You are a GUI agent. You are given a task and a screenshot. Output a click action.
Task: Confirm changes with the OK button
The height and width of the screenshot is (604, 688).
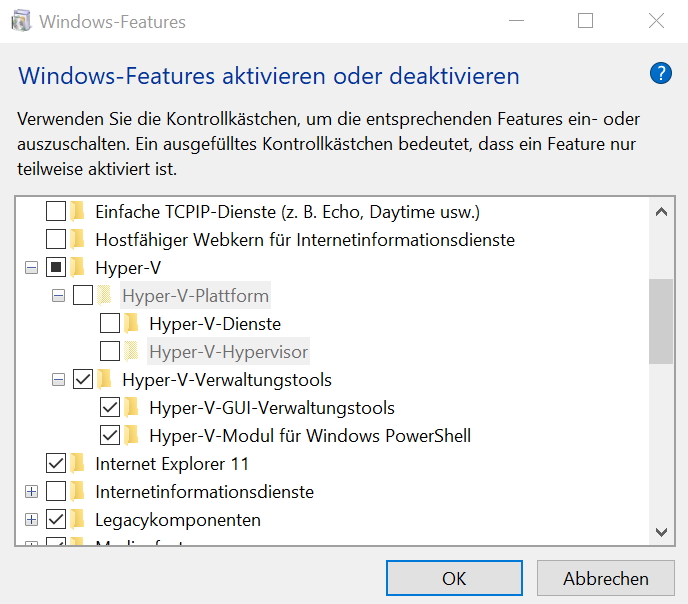[x=454, y=578]
